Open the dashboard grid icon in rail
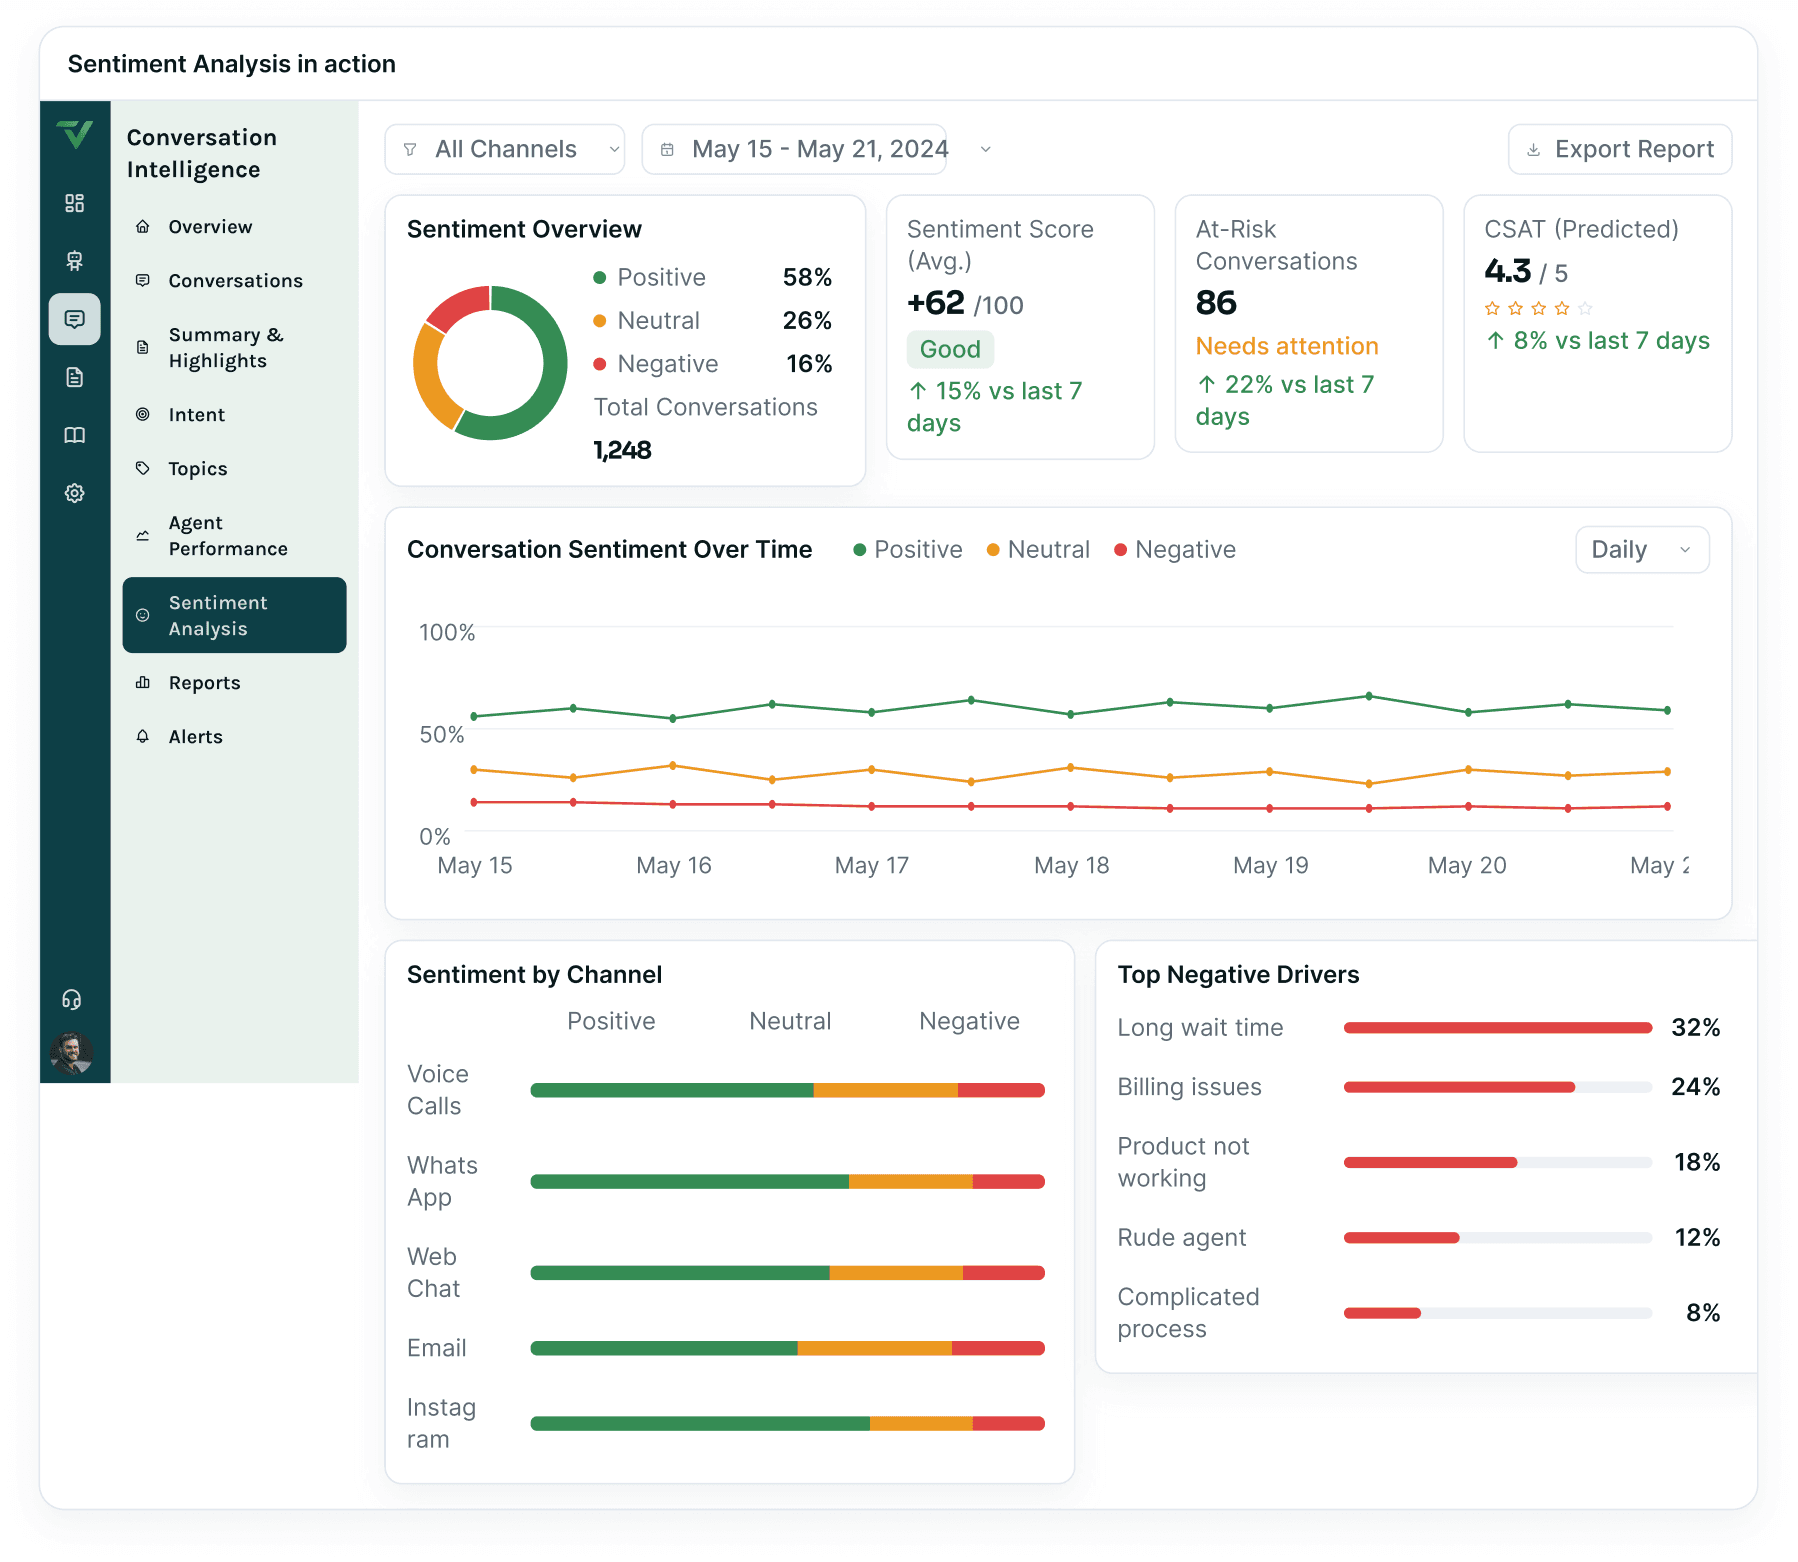This screenshot has height=1562, width=1798. pyautogui.click(x=75, y=203)
